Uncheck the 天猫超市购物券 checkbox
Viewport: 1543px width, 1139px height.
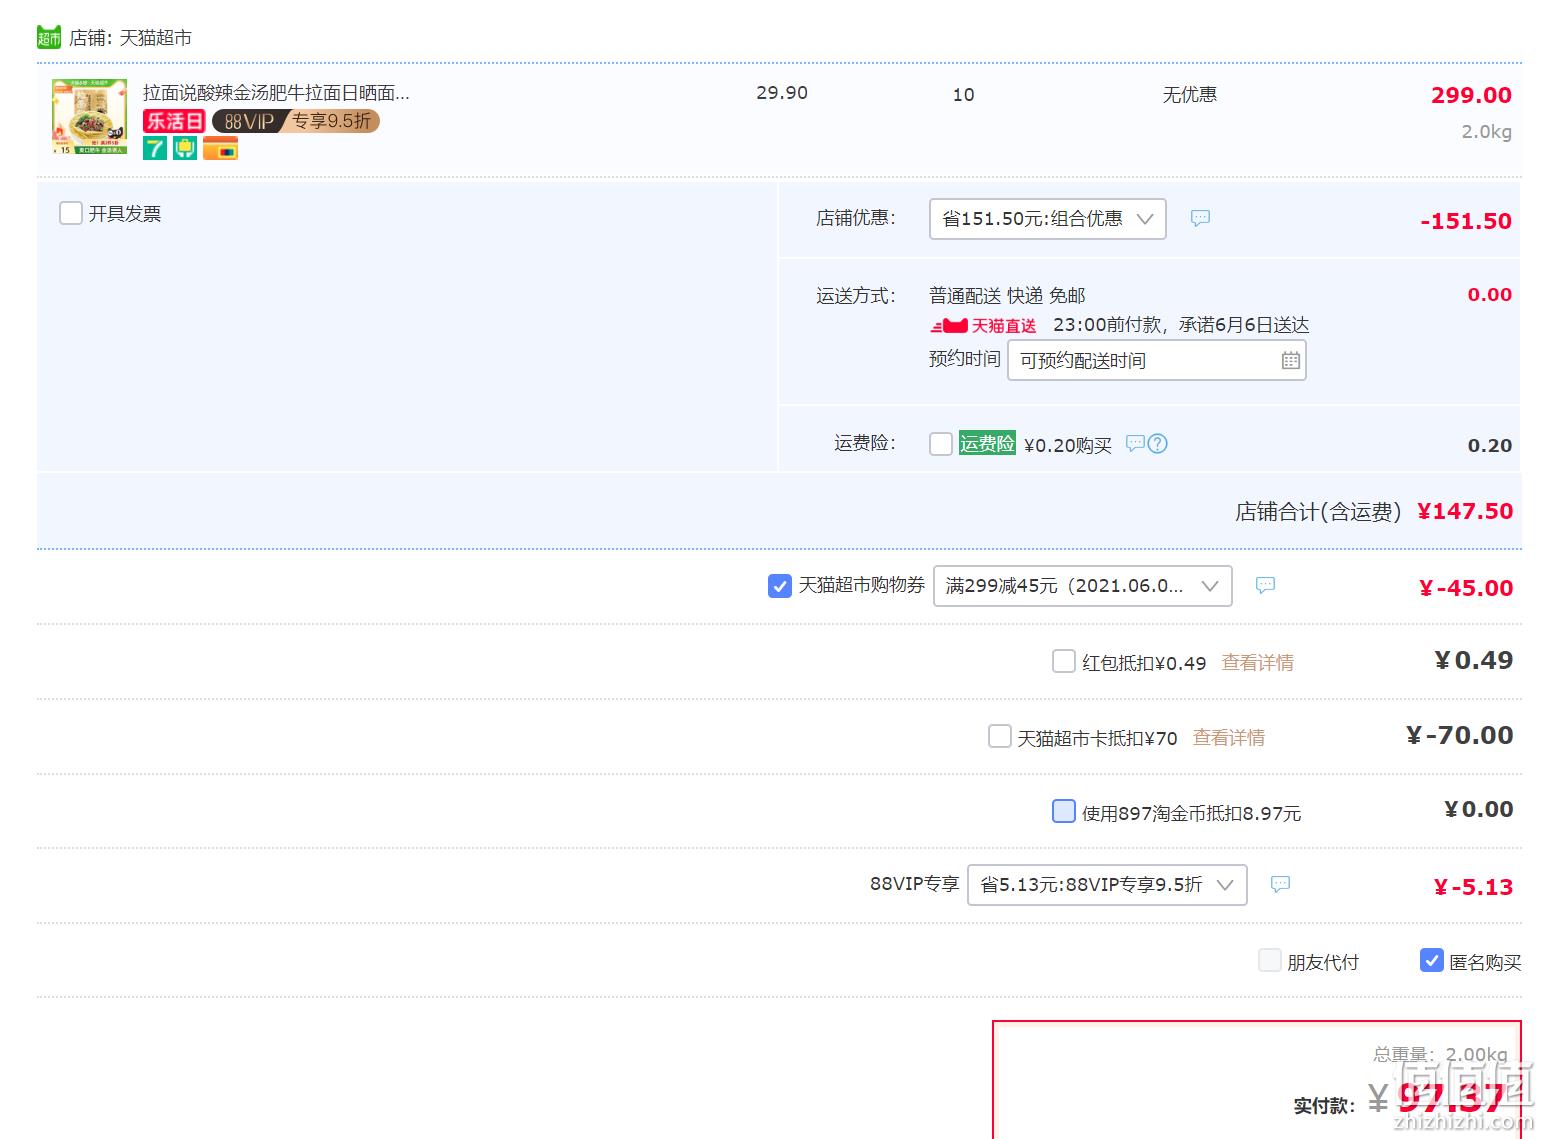(x=780, y=586)
